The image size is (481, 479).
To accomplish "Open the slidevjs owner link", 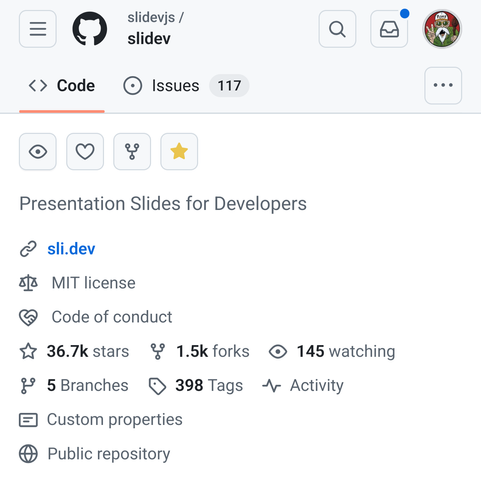I will [151, 17].
